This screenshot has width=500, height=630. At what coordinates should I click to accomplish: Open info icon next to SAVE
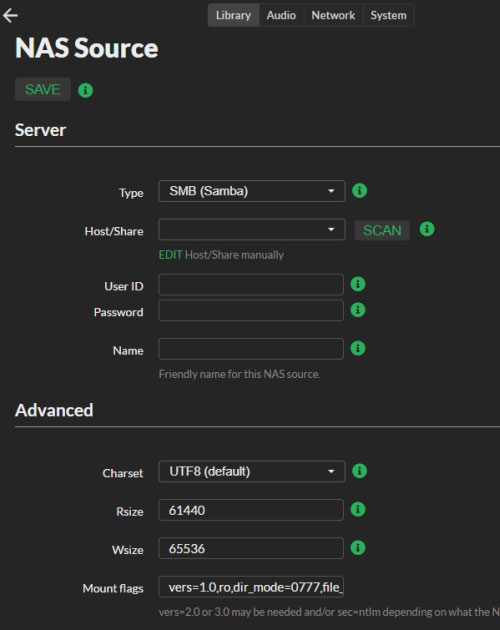[85, 90]
